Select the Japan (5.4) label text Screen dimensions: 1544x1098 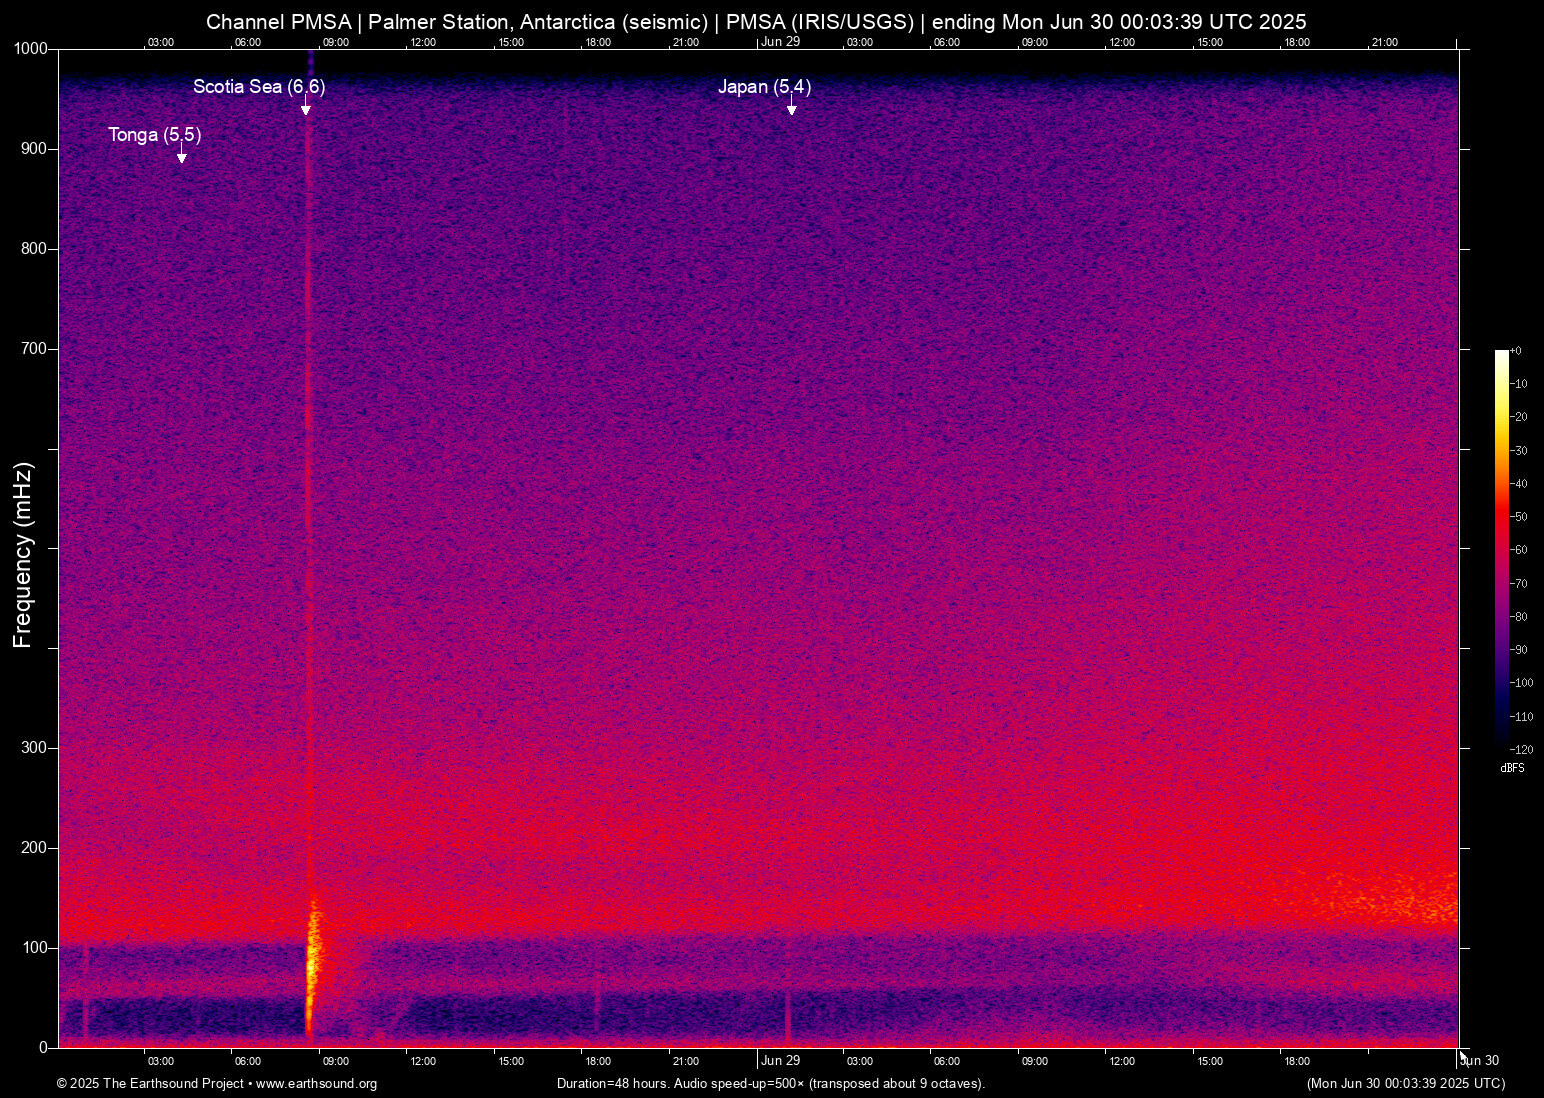765,87
